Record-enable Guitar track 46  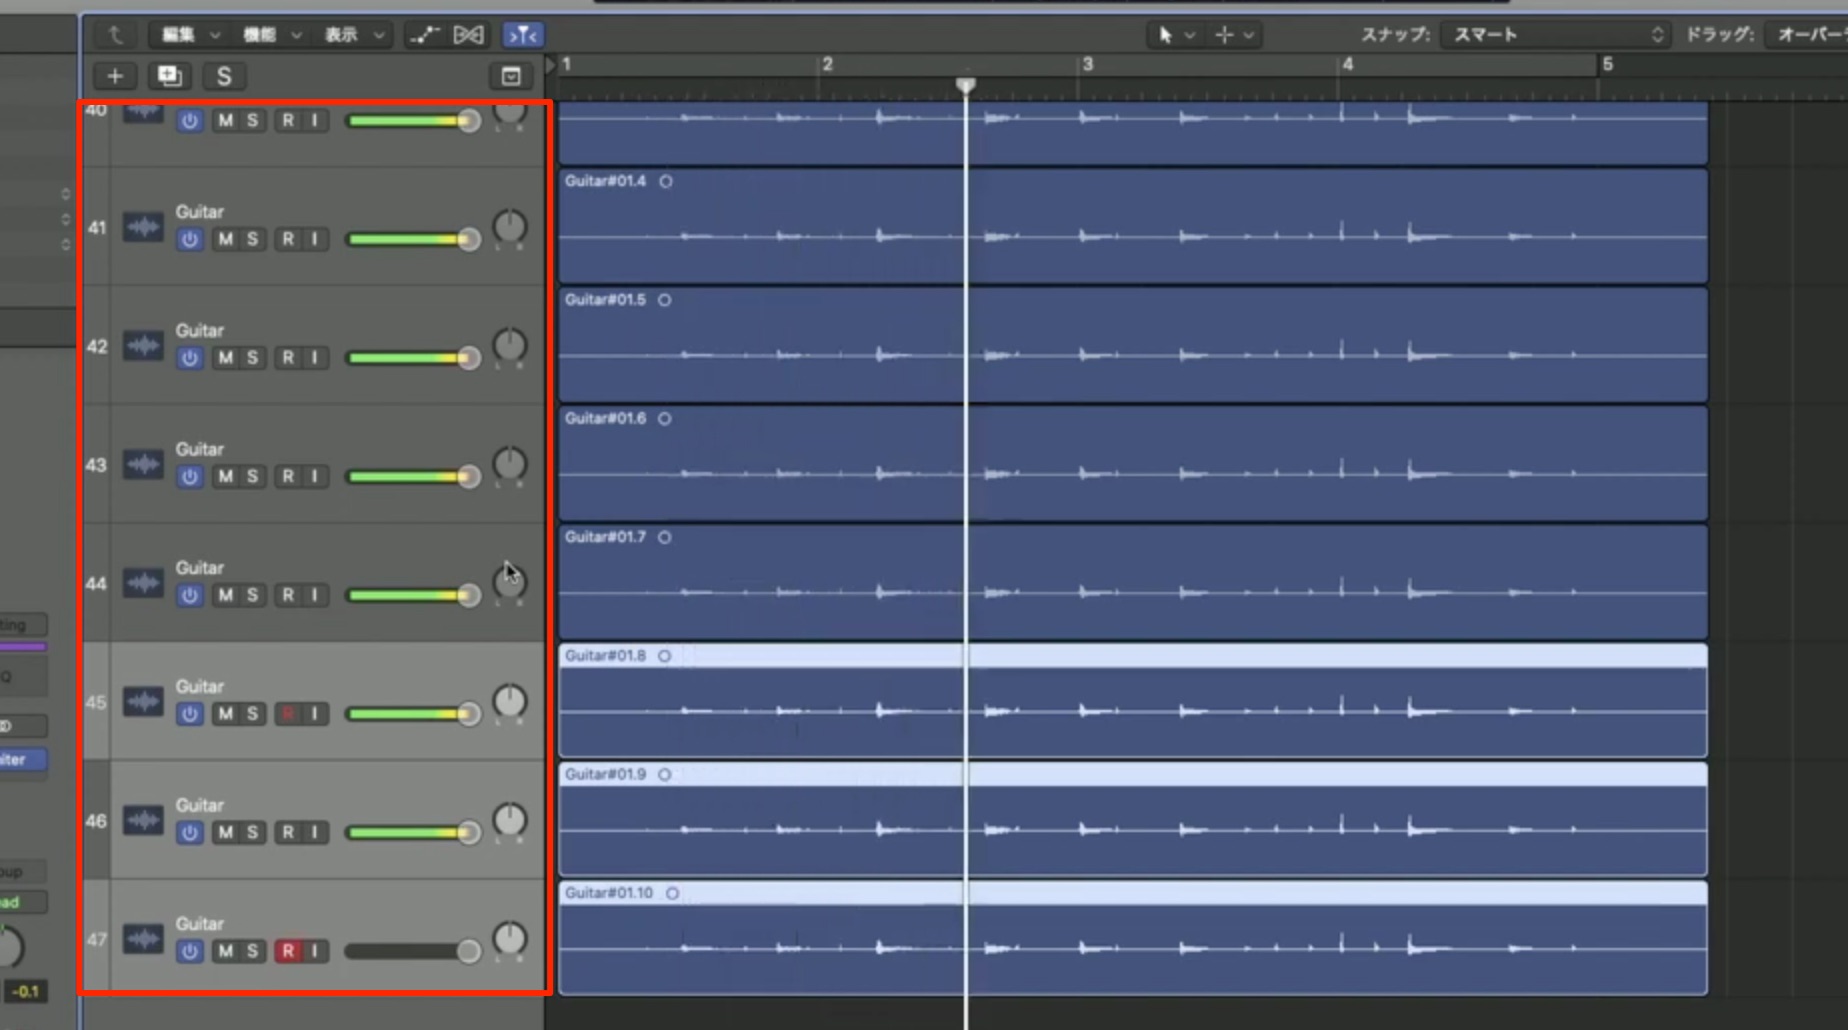click(x=288, y=833)
